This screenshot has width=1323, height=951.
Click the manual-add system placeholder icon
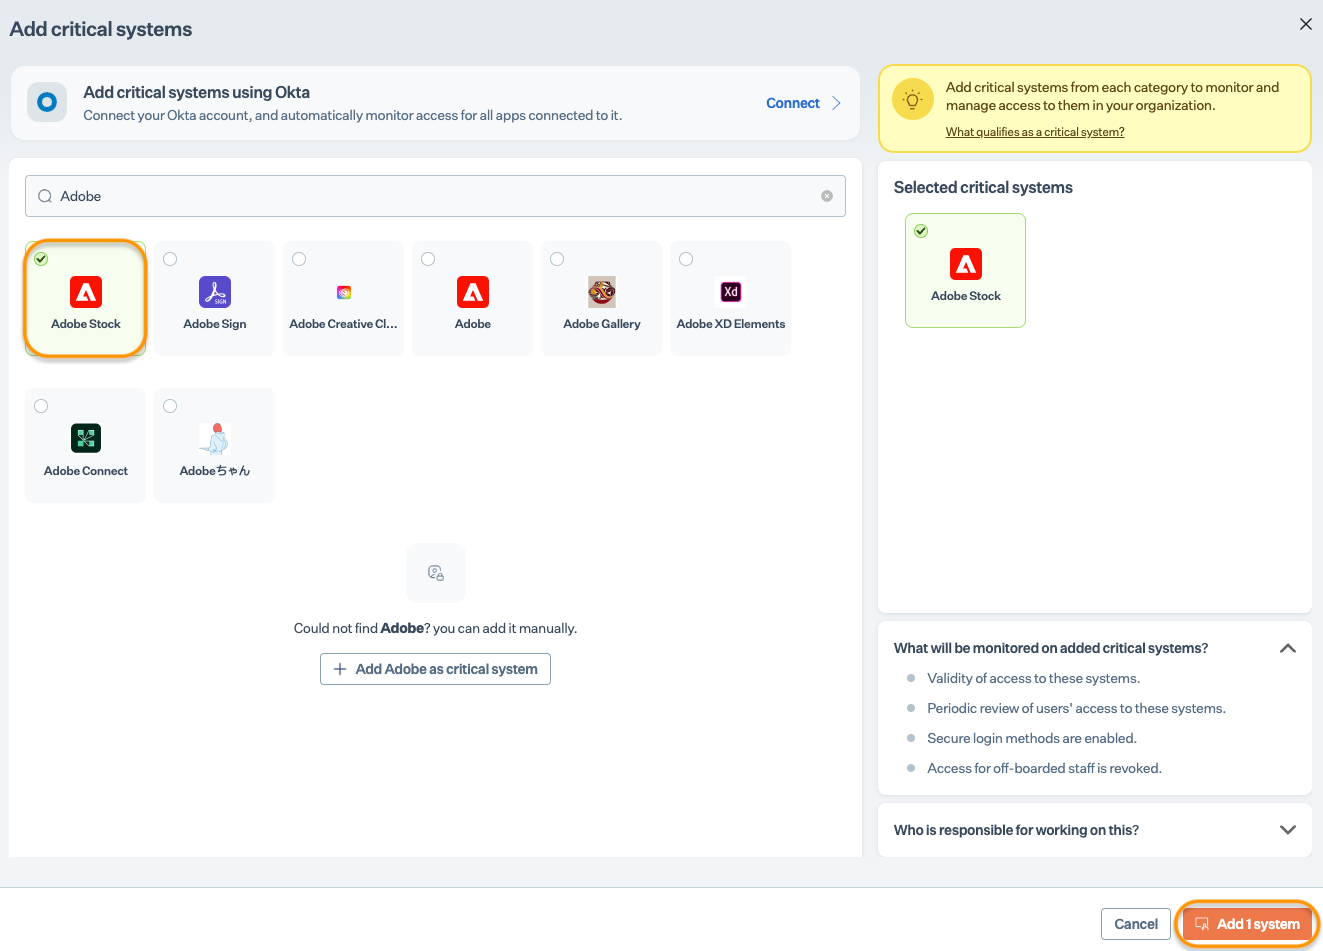coord(436,573)
